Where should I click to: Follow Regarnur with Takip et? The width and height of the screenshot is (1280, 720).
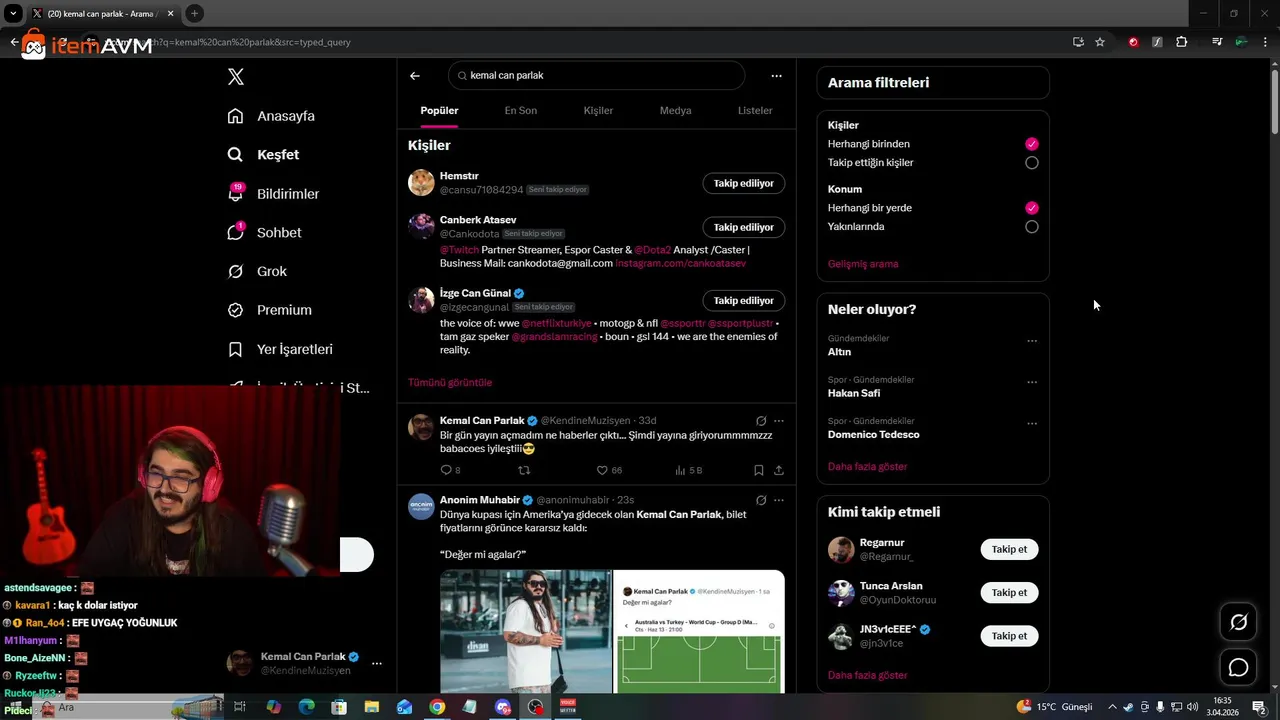coord(1009,550)
